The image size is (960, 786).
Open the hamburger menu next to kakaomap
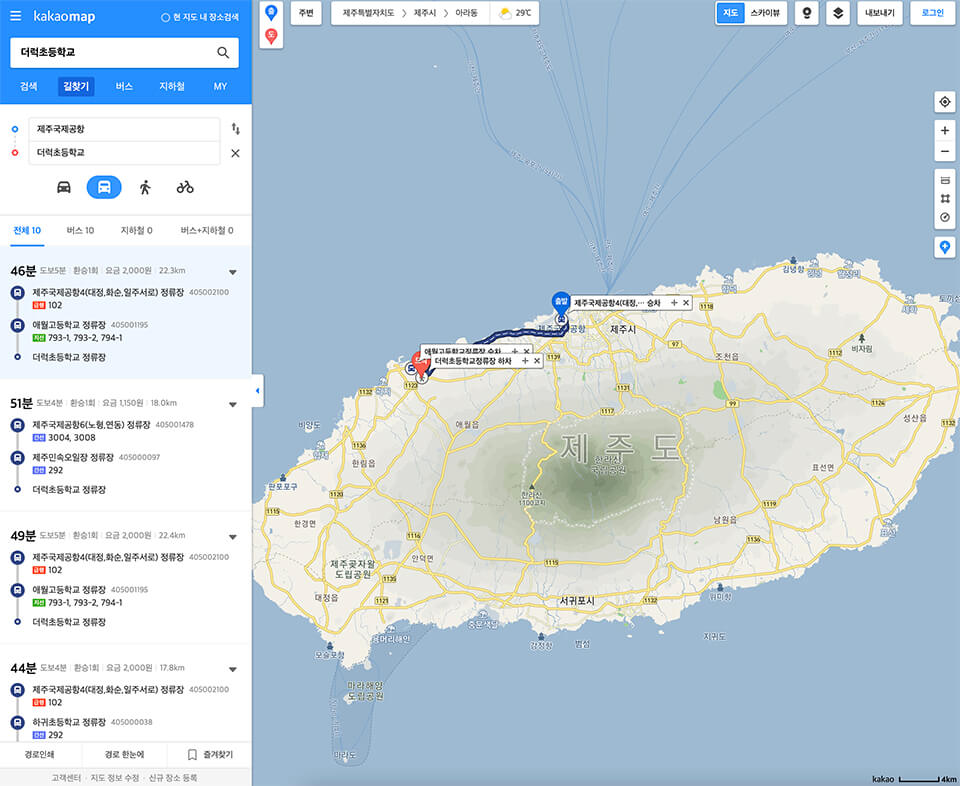pyautogui.click(x=15, y=16)
